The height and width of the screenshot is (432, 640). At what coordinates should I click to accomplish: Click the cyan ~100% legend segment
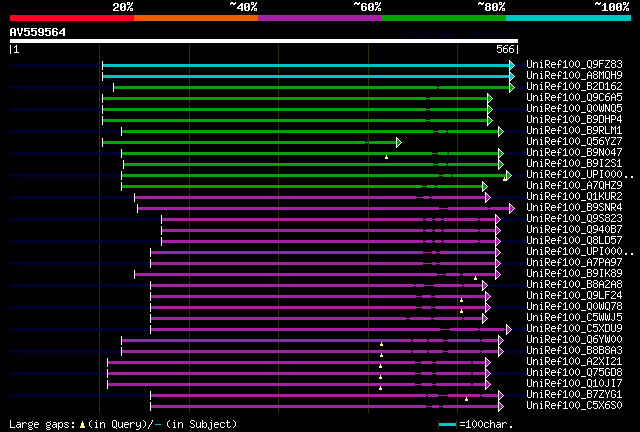point(569,18)
